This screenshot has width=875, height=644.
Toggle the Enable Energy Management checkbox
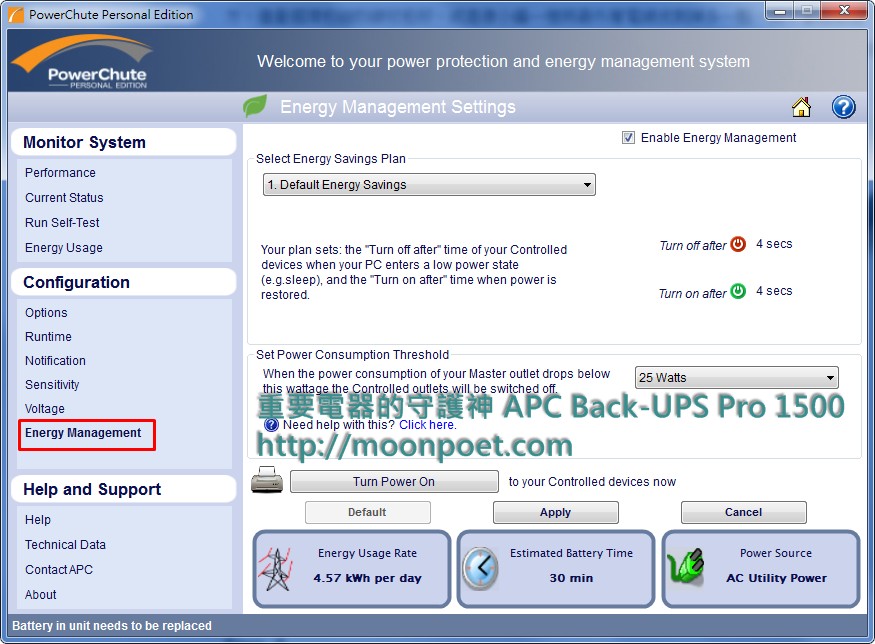point(628,138)
